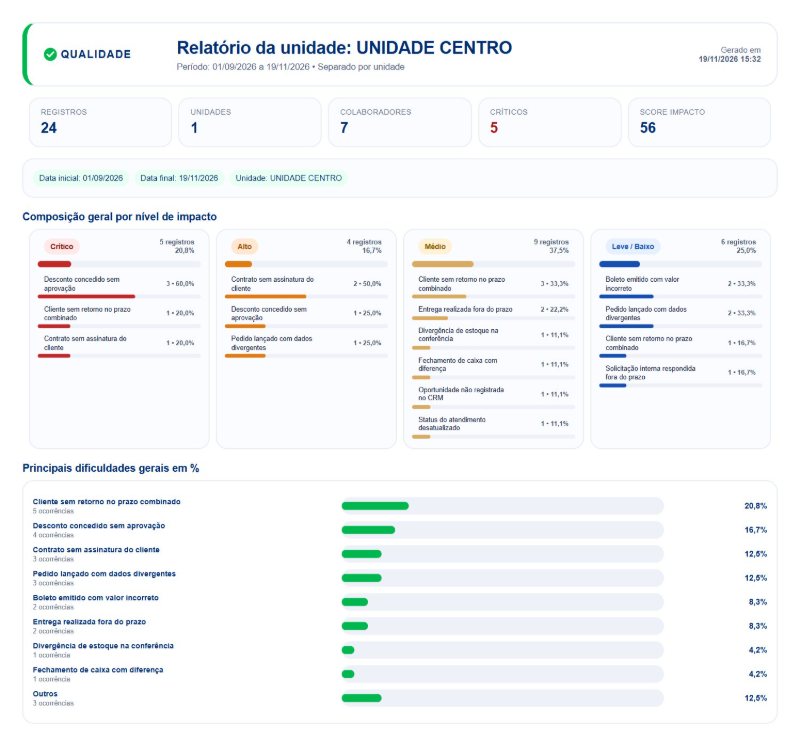
Task: Open the REGISTROS card showing 24
Action: tap(101, 122)
